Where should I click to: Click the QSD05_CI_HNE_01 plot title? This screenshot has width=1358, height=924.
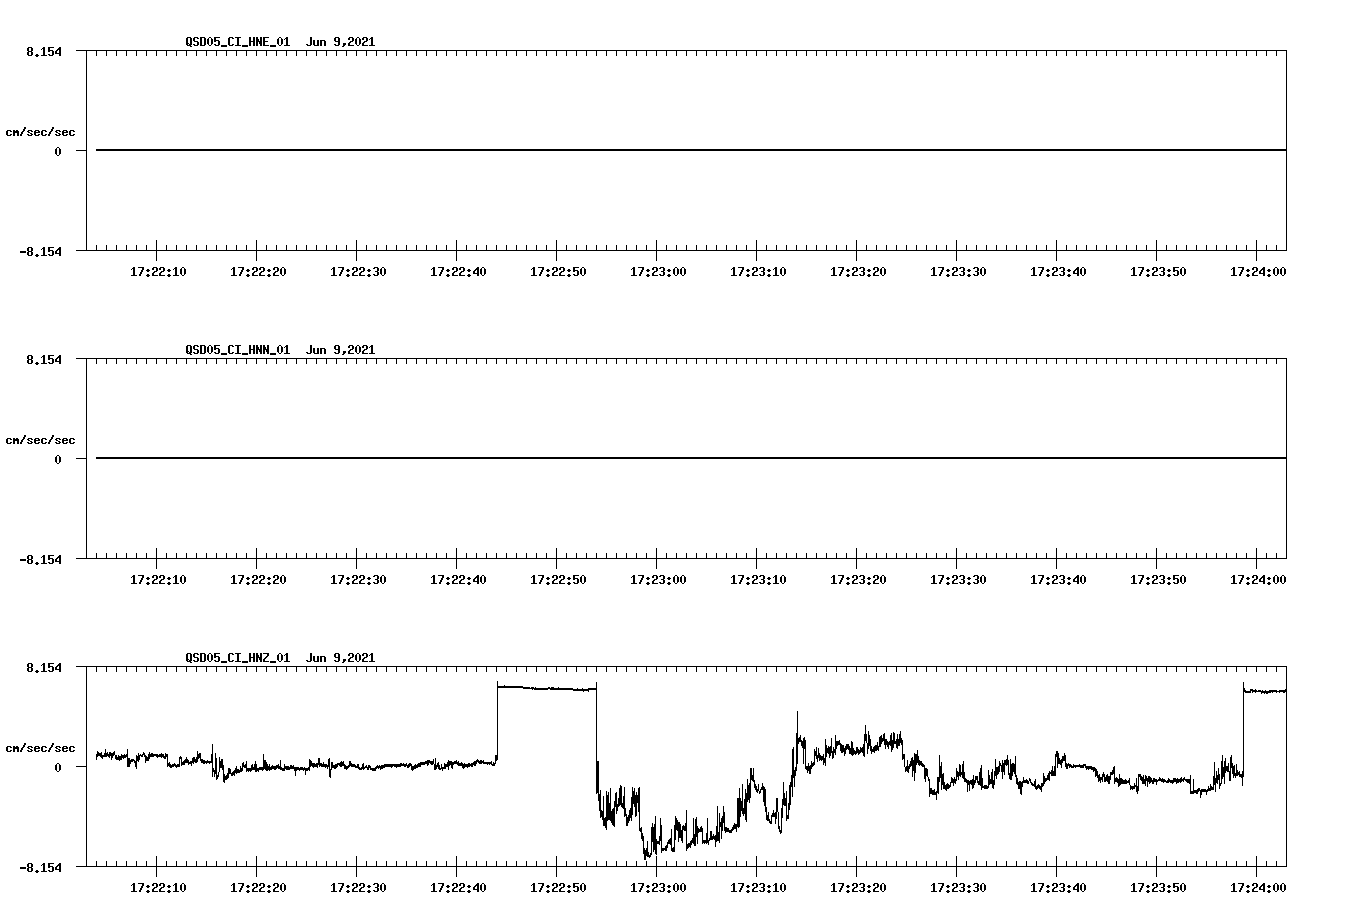[x=238, y=42]
